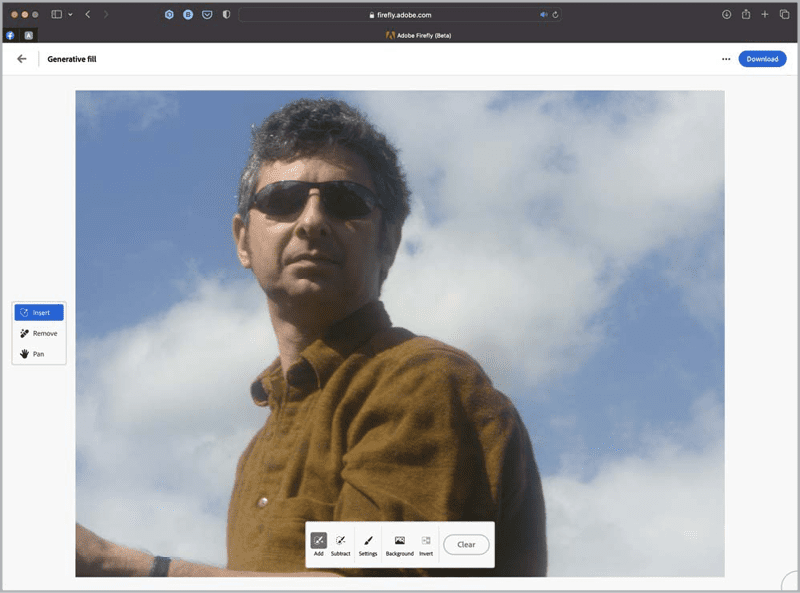The width and height of the screenshot is (800, 593).
Task: Activate the Remove tool
Action: 39,332
